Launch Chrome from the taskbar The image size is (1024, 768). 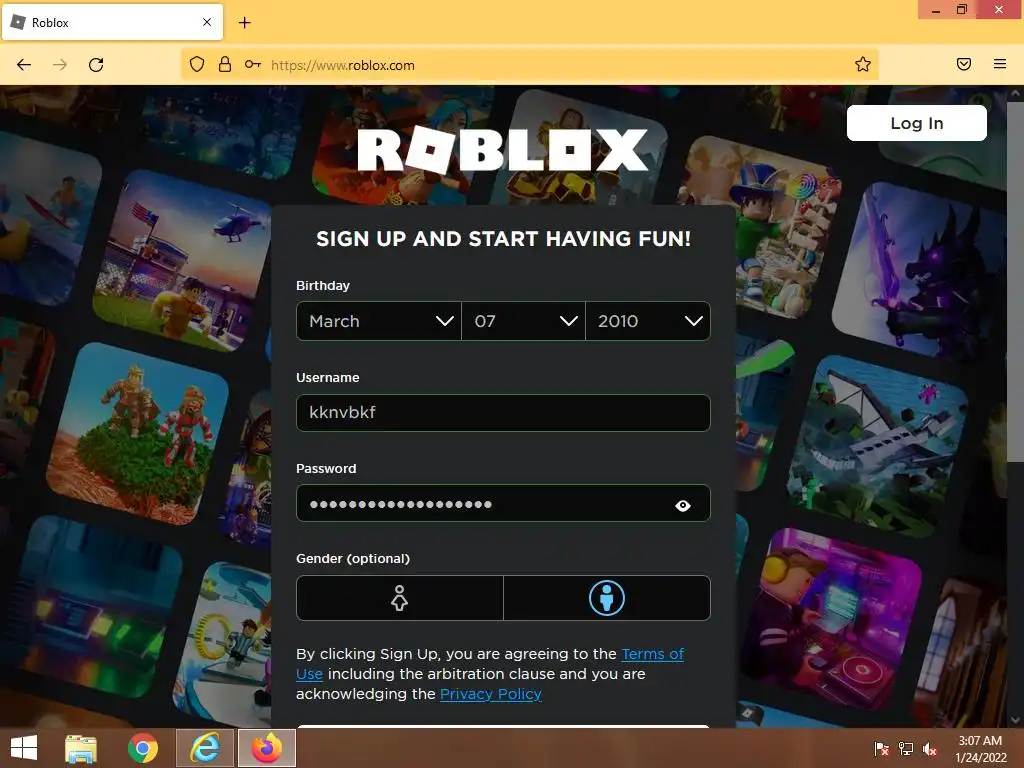[x=142, y=748]
